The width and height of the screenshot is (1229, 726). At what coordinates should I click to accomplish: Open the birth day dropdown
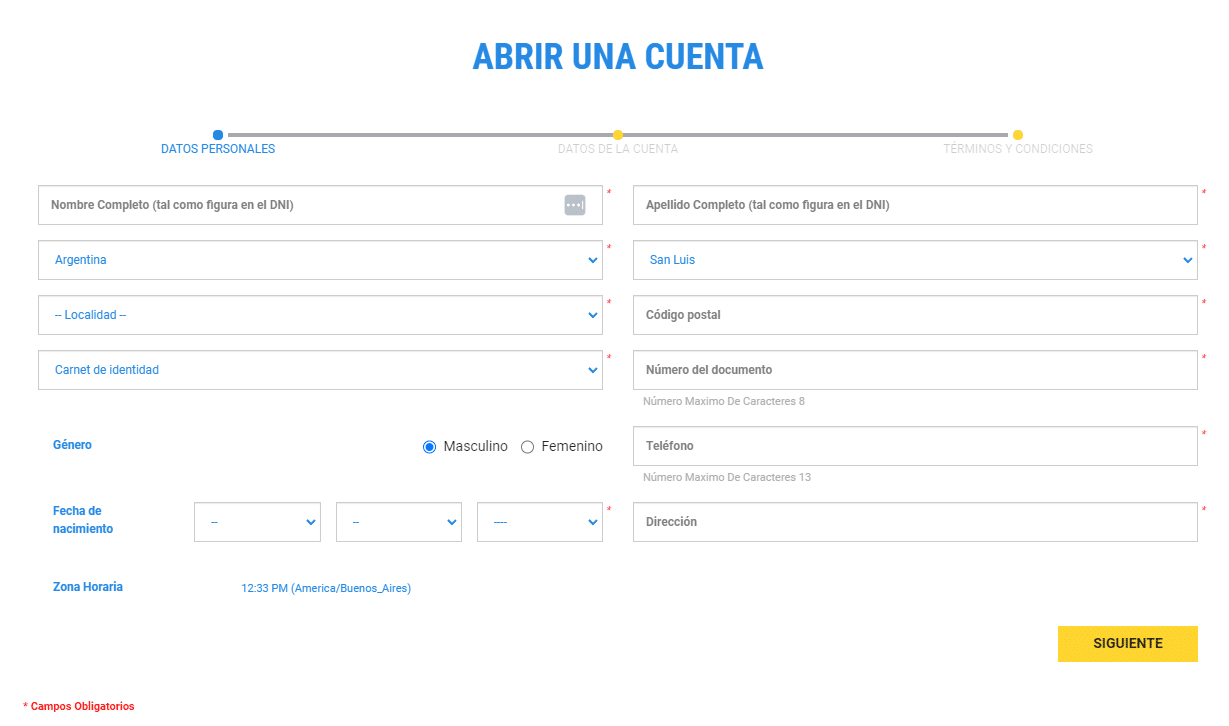pos(257,521)
